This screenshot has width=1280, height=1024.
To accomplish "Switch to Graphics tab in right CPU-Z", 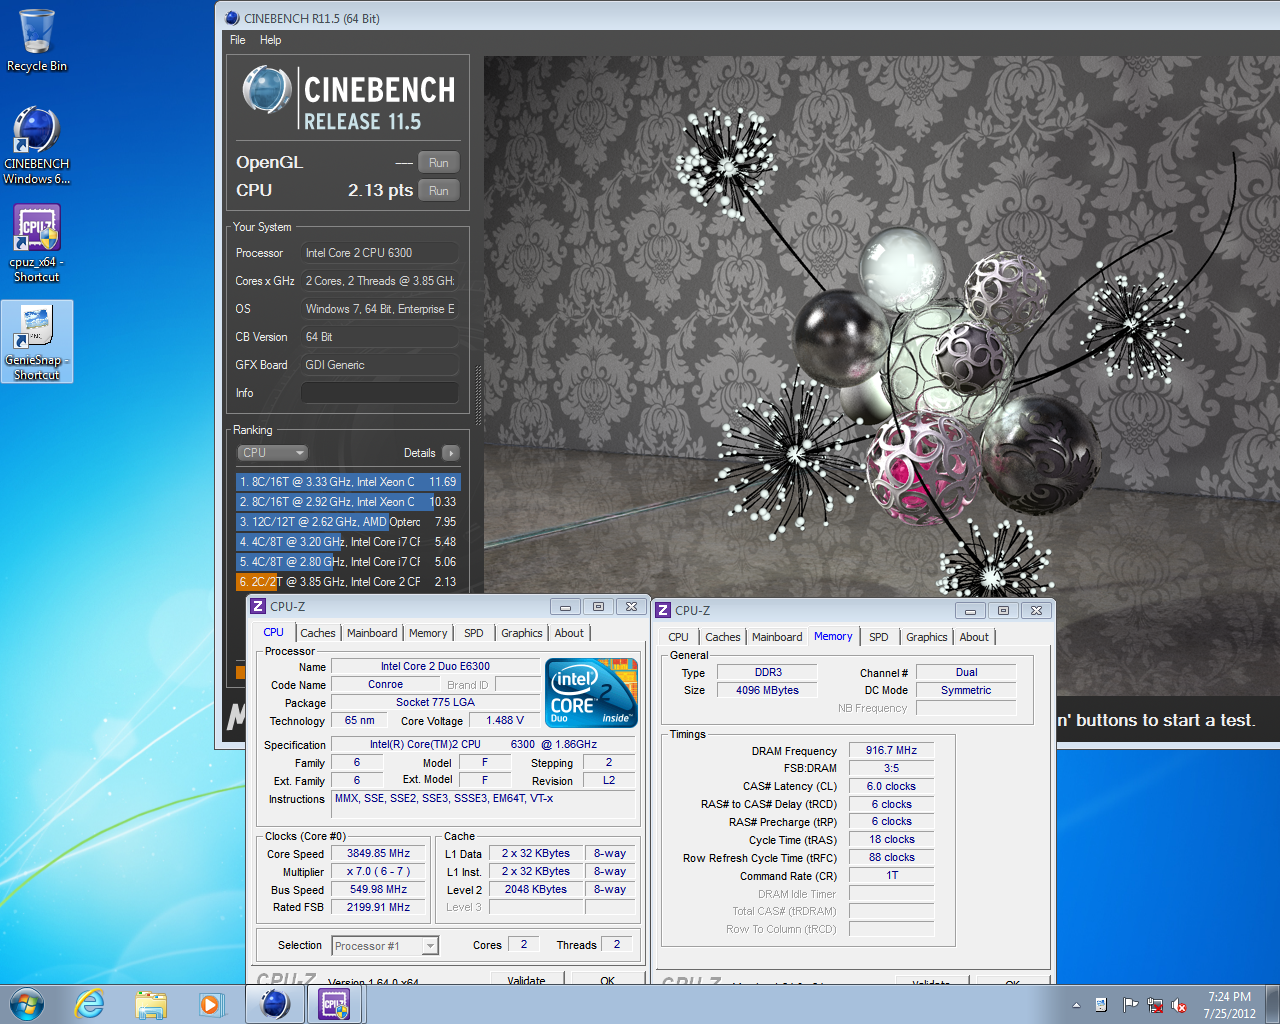I will tap(927, 637).
